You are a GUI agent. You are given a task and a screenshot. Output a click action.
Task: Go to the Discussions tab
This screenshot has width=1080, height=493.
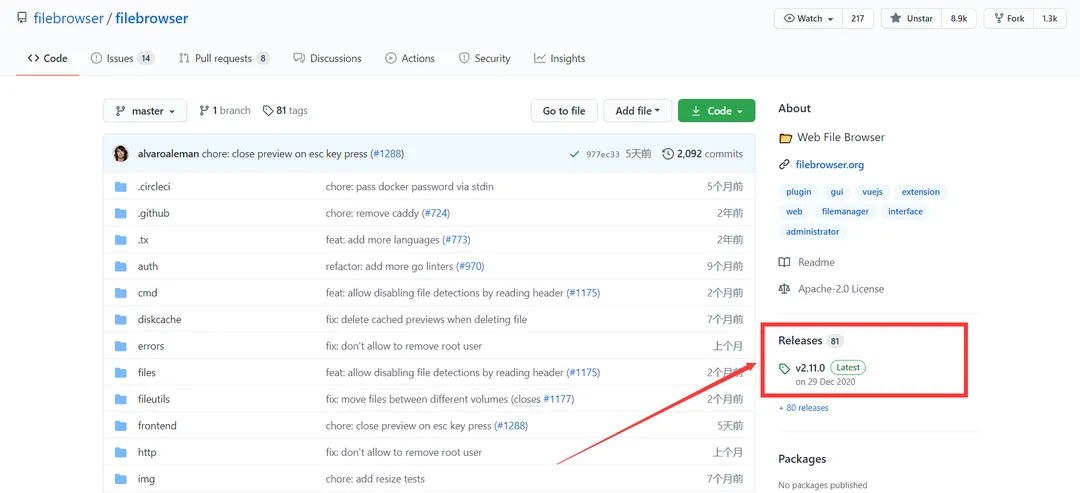(x=327, y=59)
